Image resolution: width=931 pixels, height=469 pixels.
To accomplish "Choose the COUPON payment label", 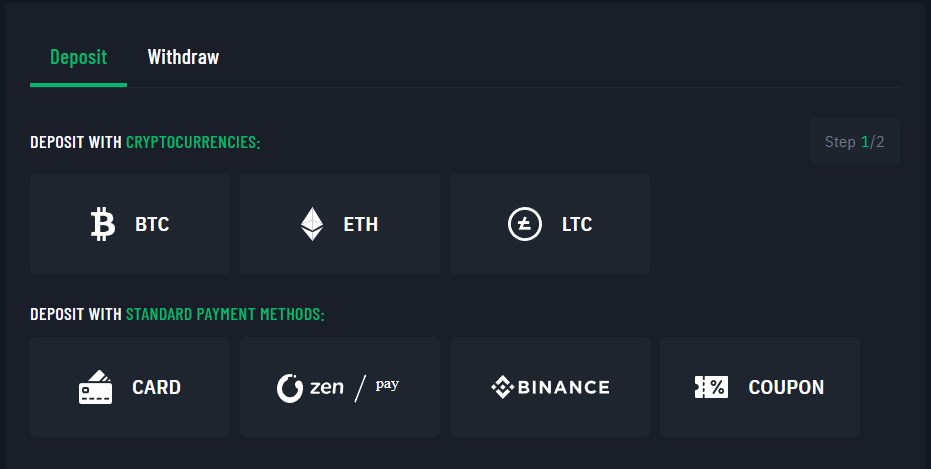I will pyautogui.click(x=786, y=387).
